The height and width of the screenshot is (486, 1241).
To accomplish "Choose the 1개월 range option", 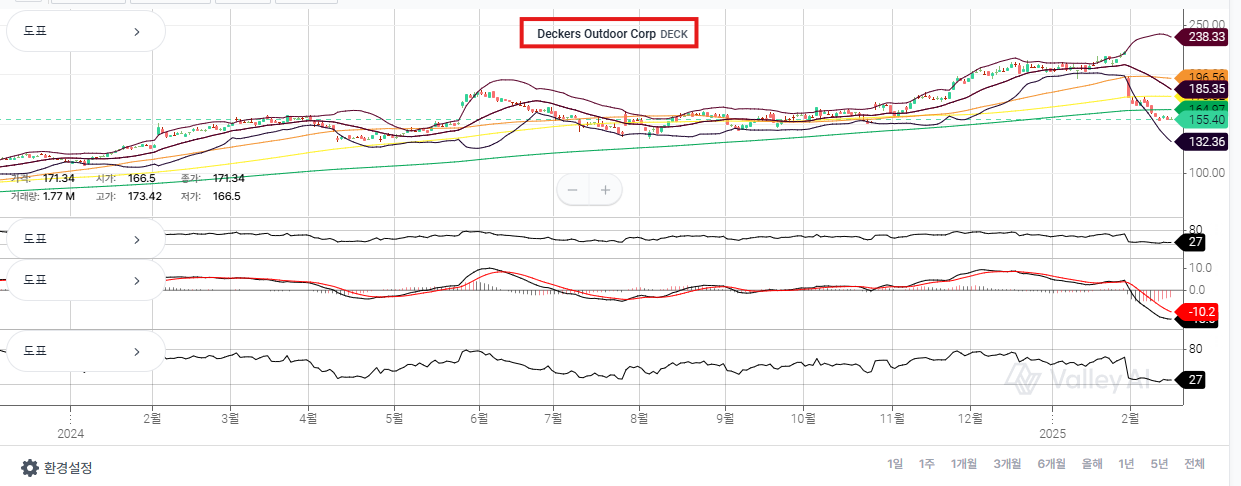I will [x=964, y=464].
